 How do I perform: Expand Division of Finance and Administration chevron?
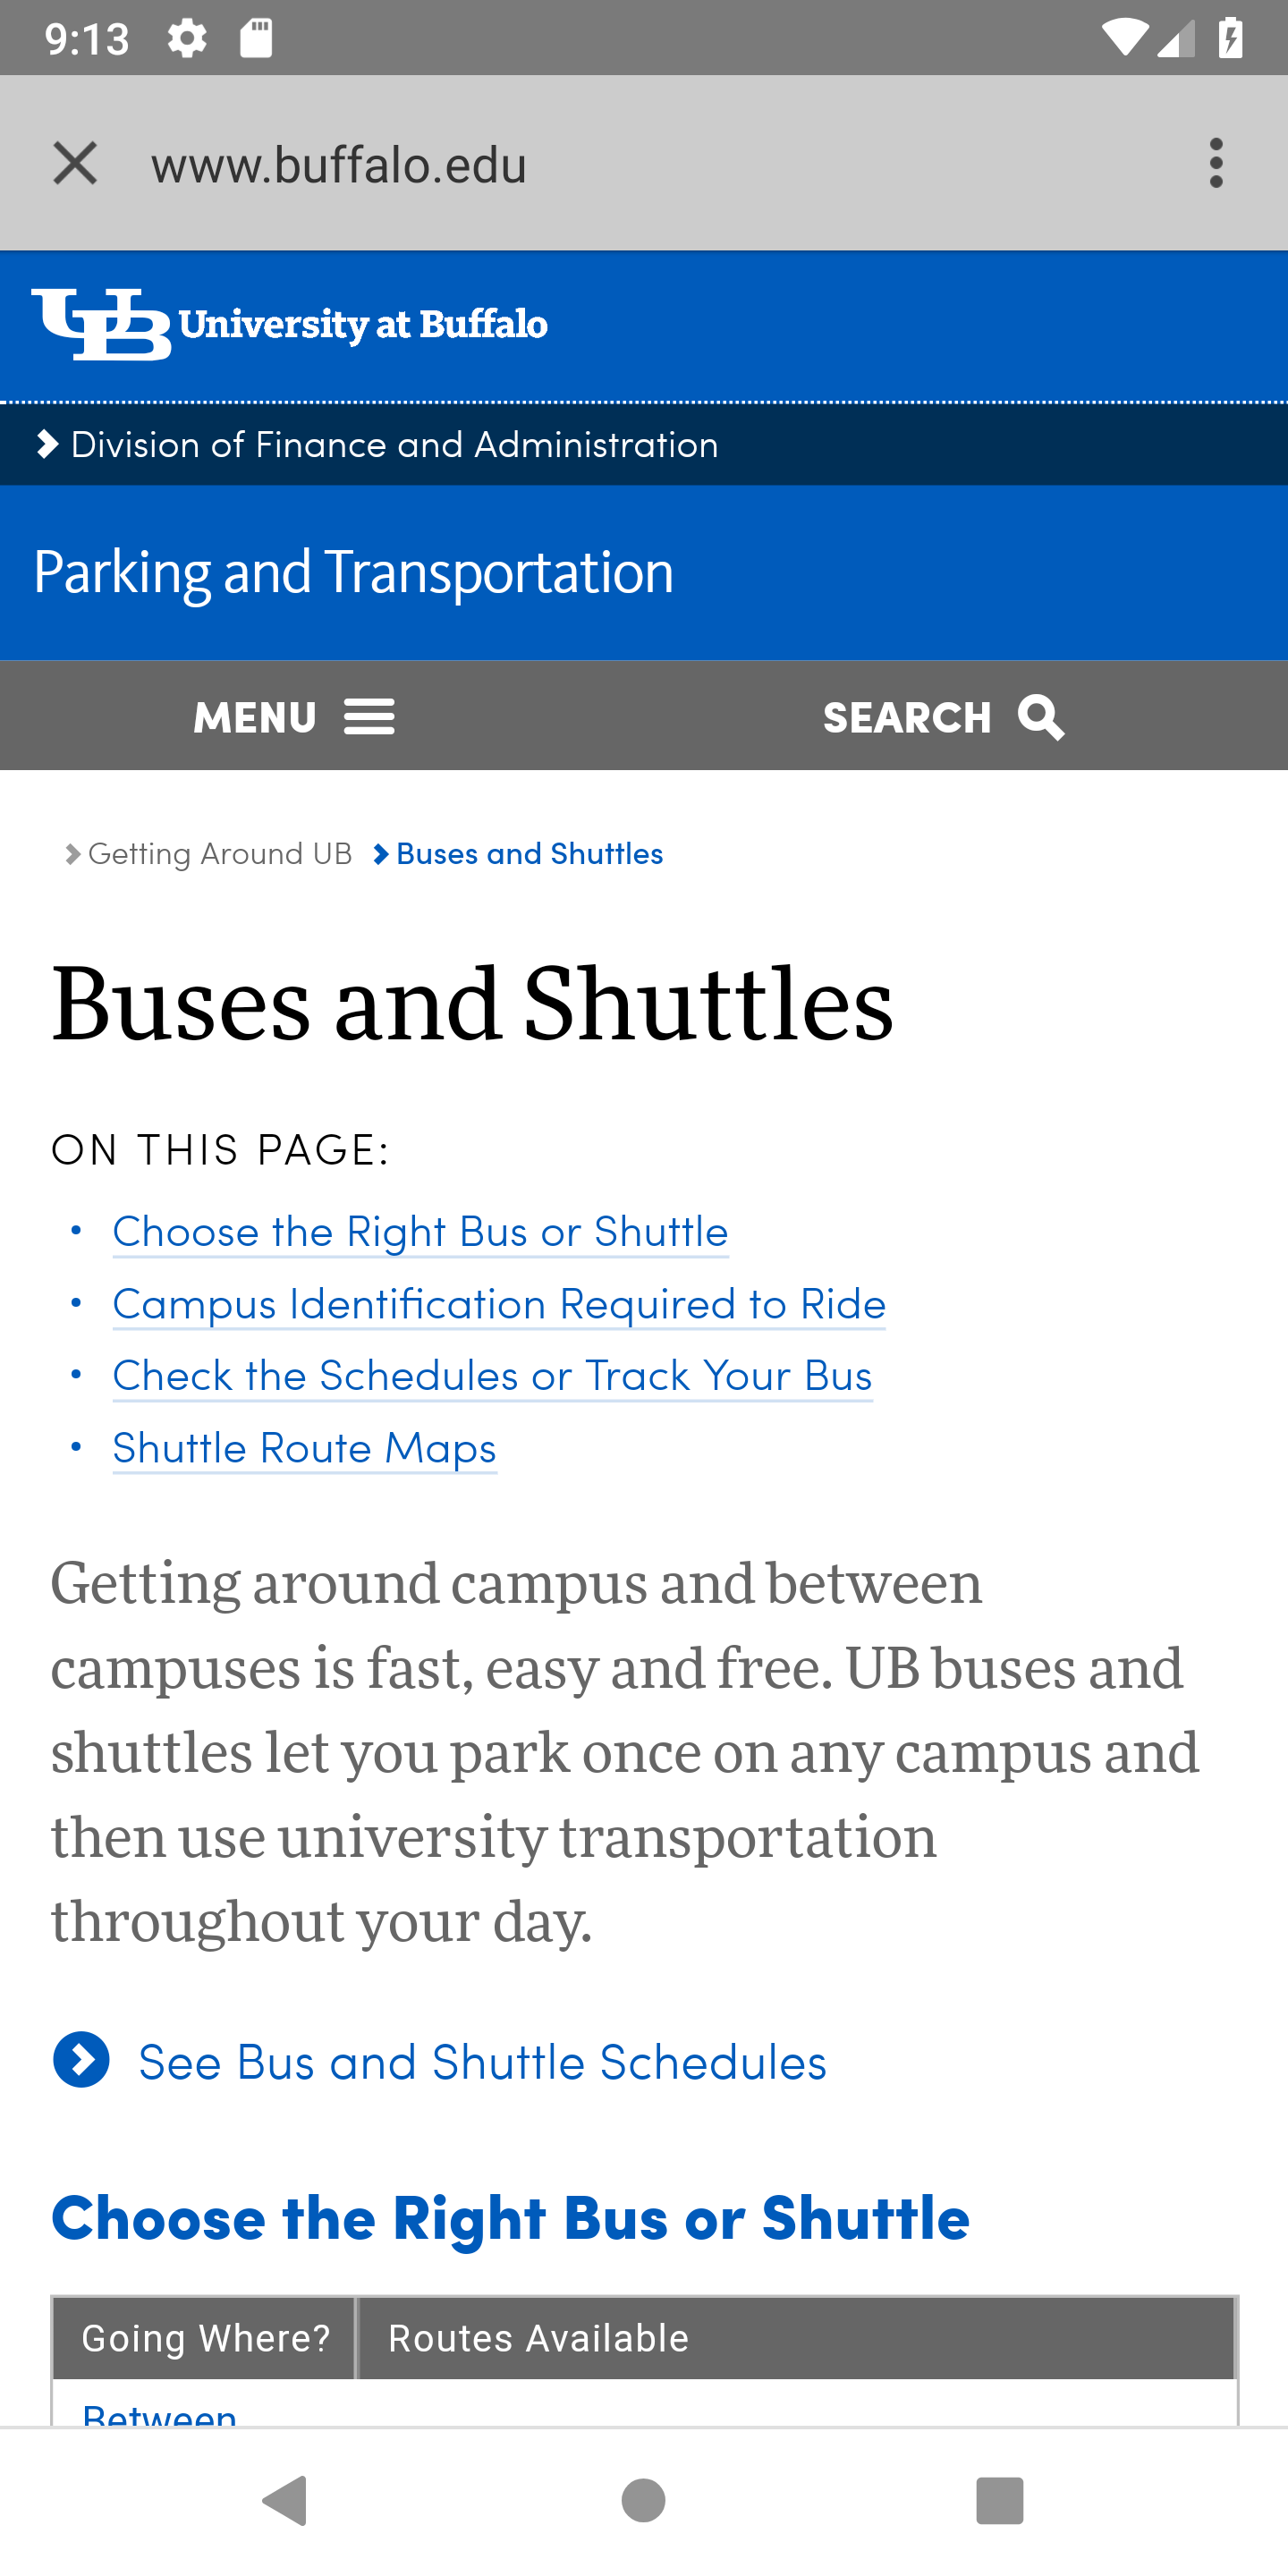point(47,444)
